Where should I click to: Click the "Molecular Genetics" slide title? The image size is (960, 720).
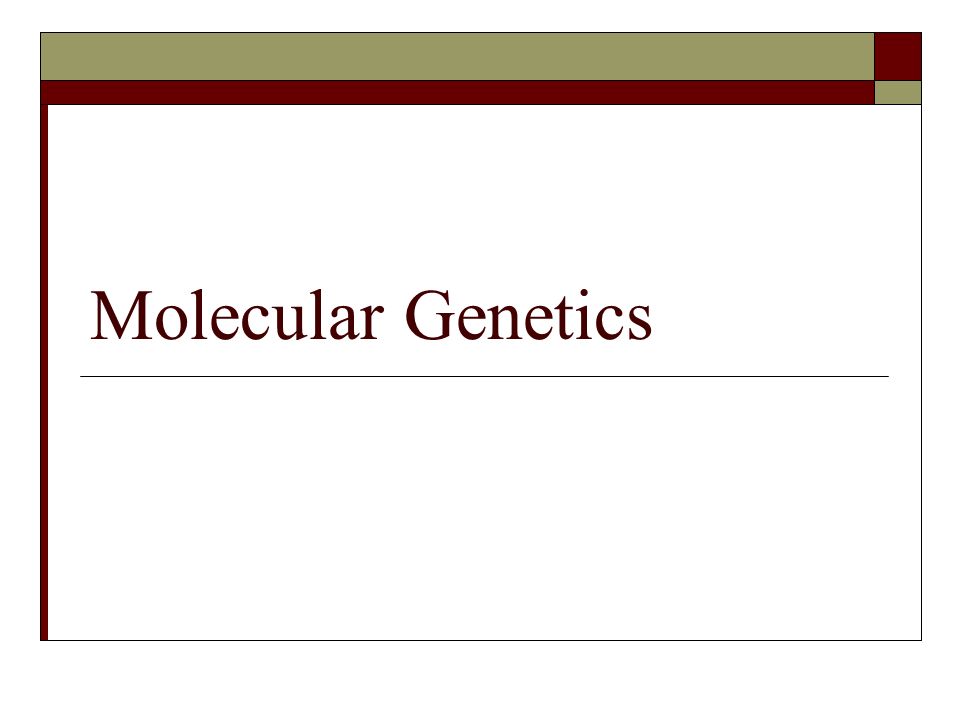[x=371, y=315]
